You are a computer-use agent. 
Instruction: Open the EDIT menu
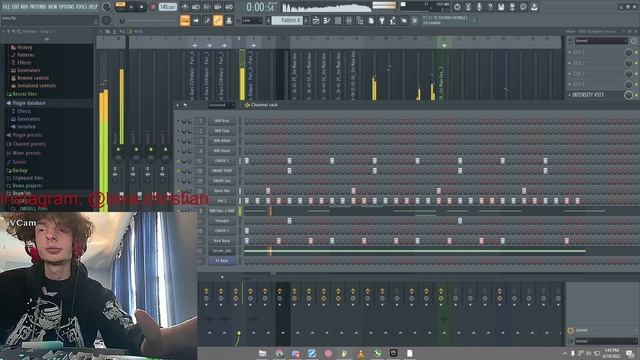click(x=16, y=7)
